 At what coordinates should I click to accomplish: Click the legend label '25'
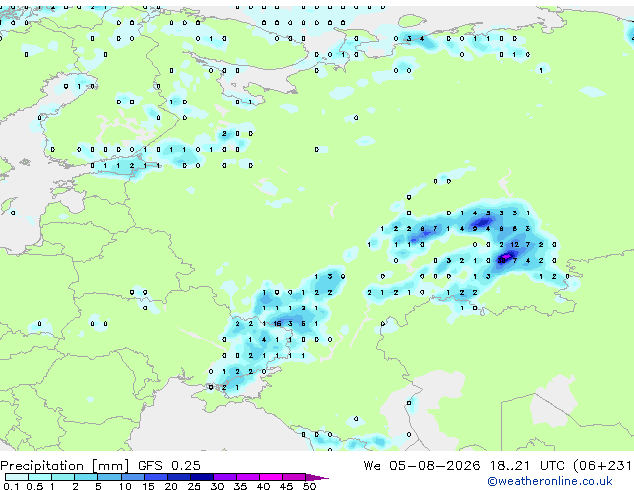194,486
